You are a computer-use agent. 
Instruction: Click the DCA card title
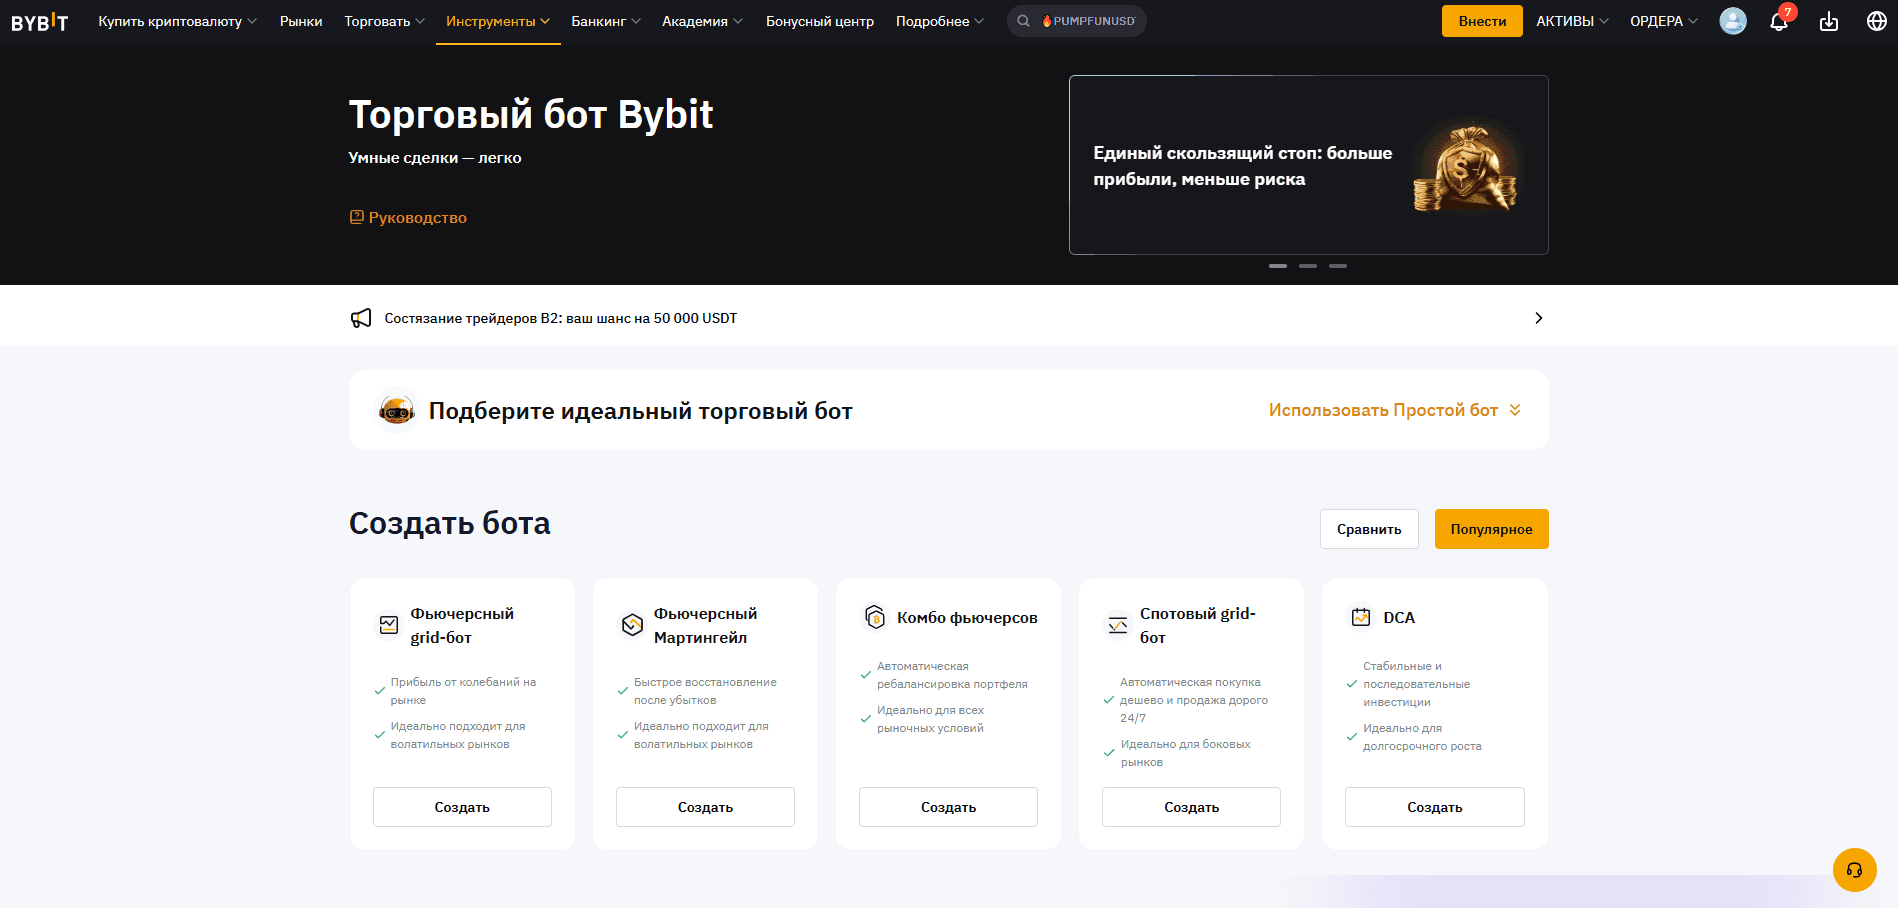coord(1399,618)
